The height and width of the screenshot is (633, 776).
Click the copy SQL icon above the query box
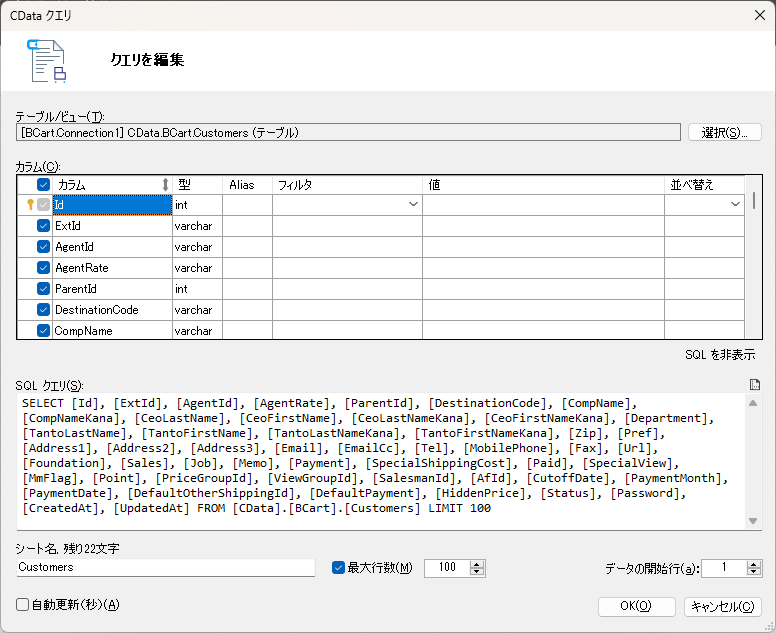(754, 384)
